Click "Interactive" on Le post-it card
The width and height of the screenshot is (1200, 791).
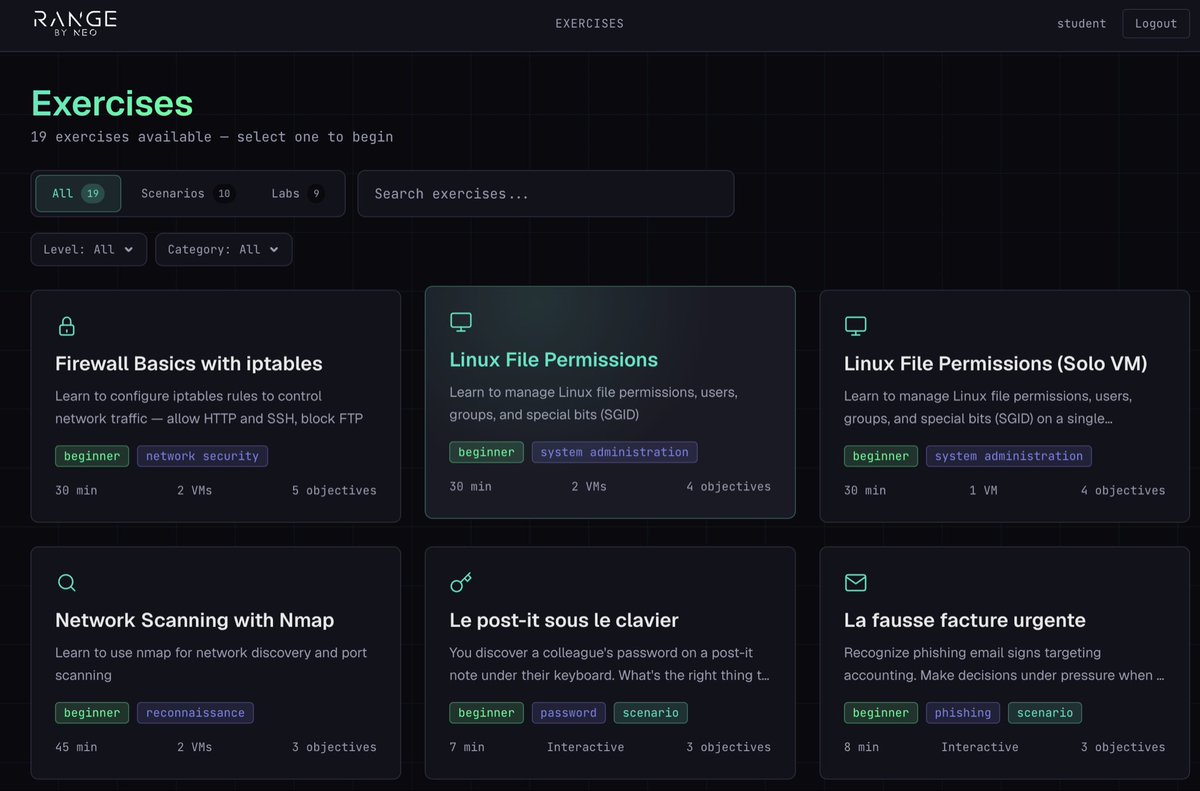[x=585, y=747]
